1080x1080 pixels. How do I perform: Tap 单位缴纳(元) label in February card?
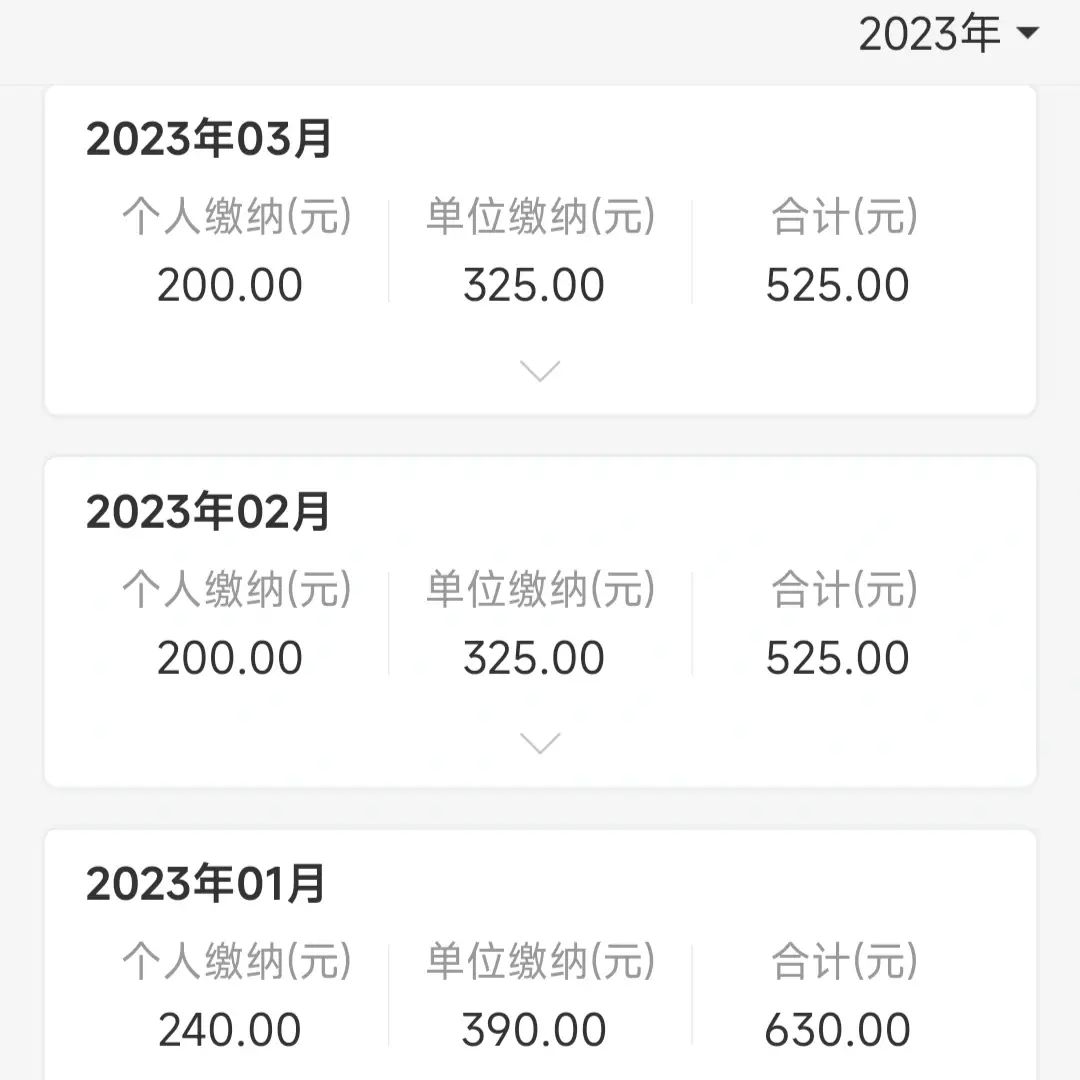[x=540, y=590]
